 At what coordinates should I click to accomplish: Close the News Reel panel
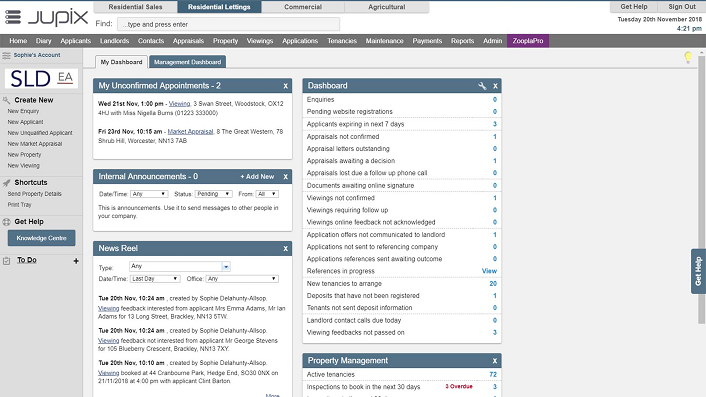[285, 248]
